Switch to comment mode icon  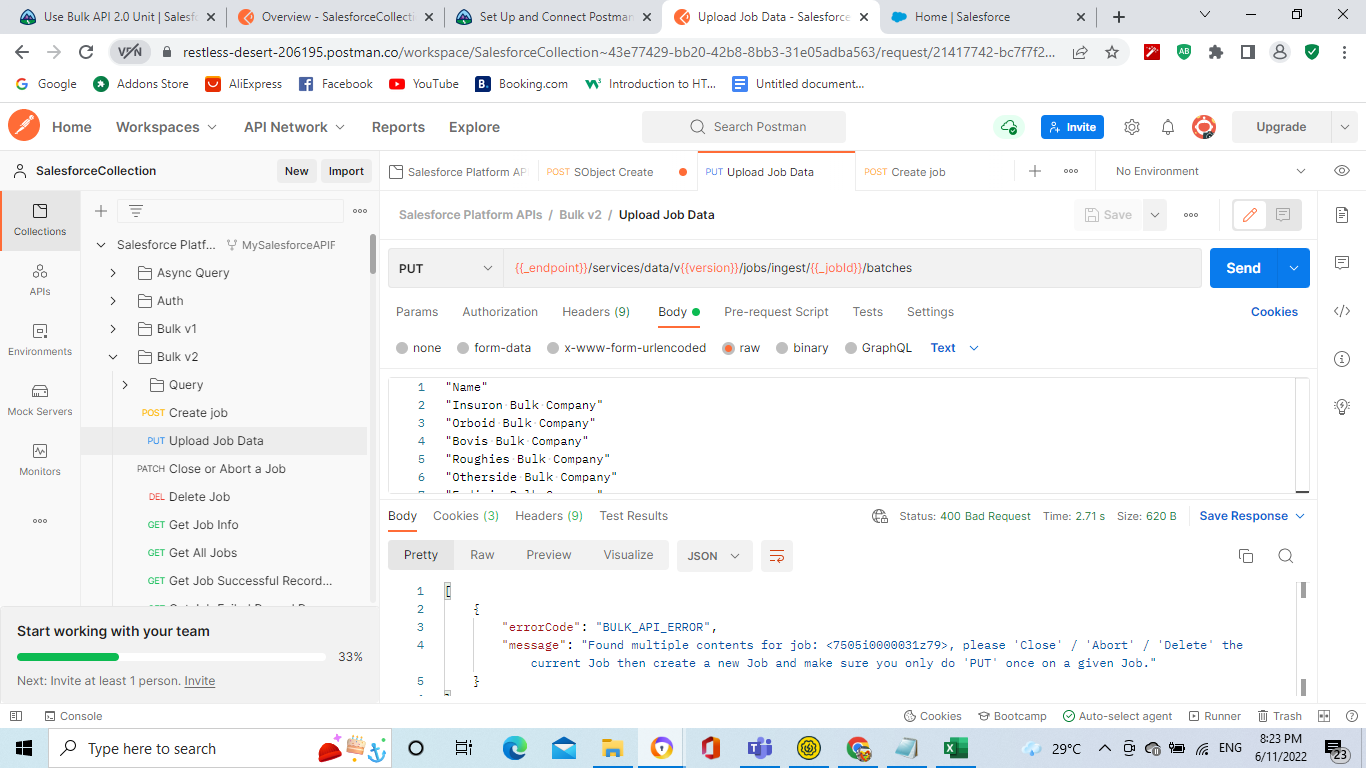(1283, 215)
